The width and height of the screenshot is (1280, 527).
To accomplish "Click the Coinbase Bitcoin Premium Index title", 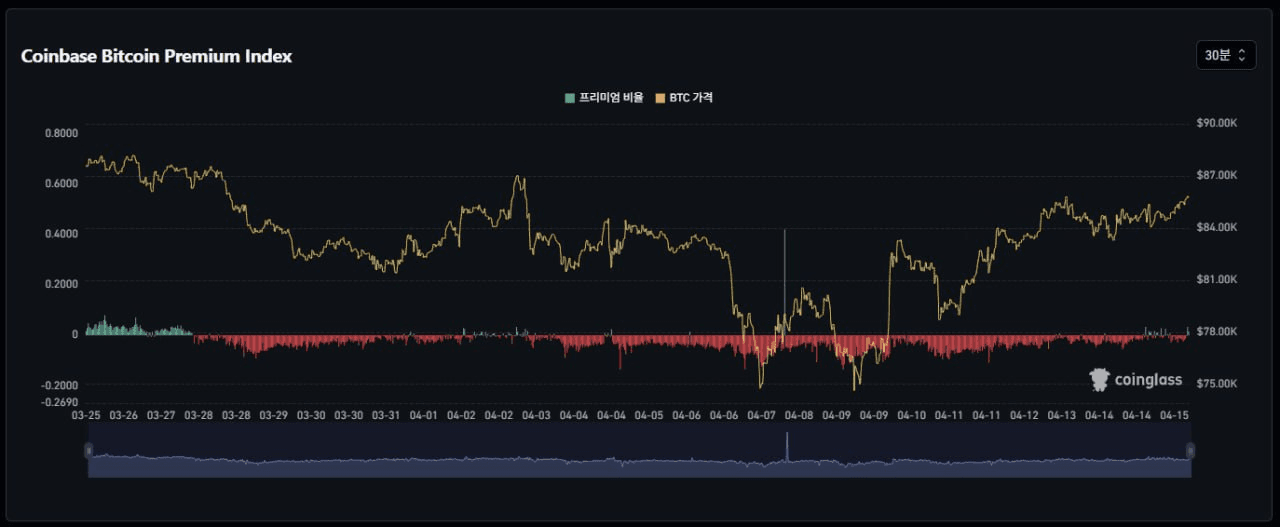I will [156, 56].
